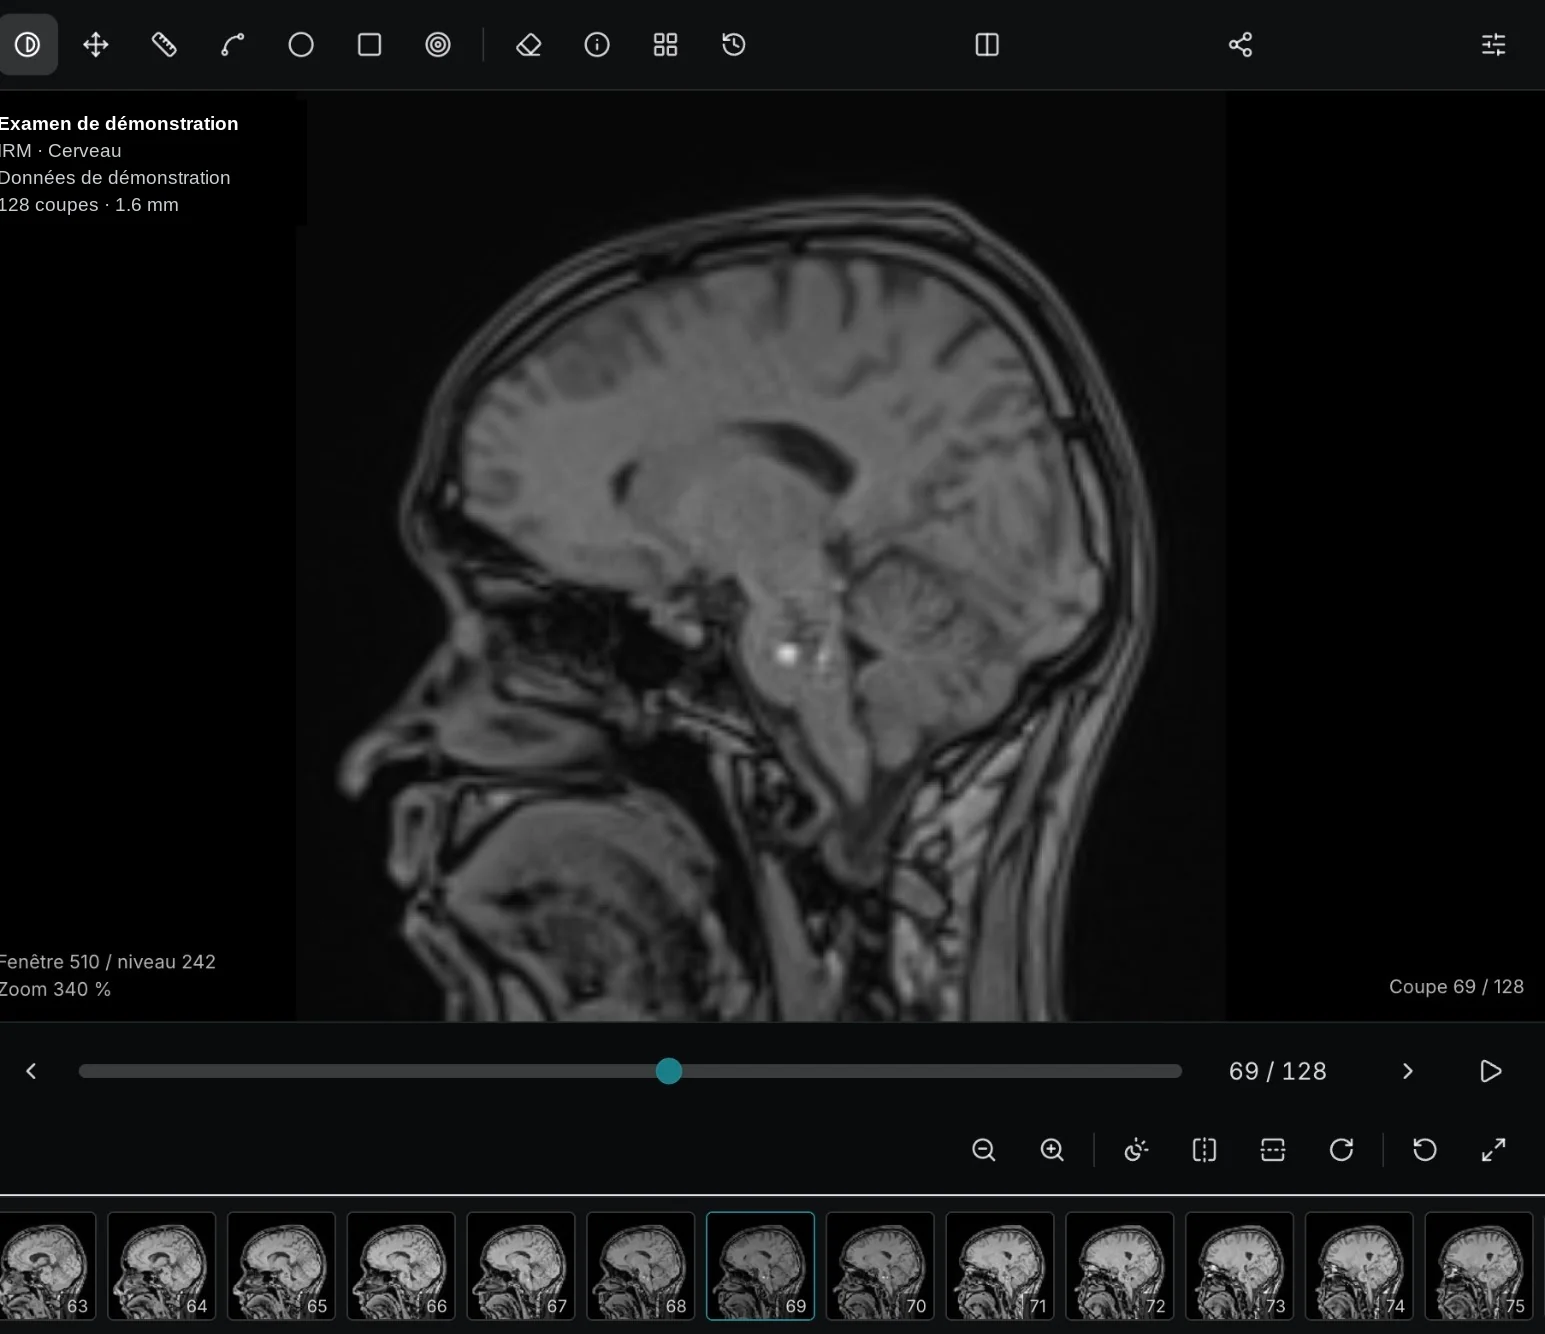Toggle the split compare view
The width and height of the screenshot is (1545, 1334).
click(987, 45)
